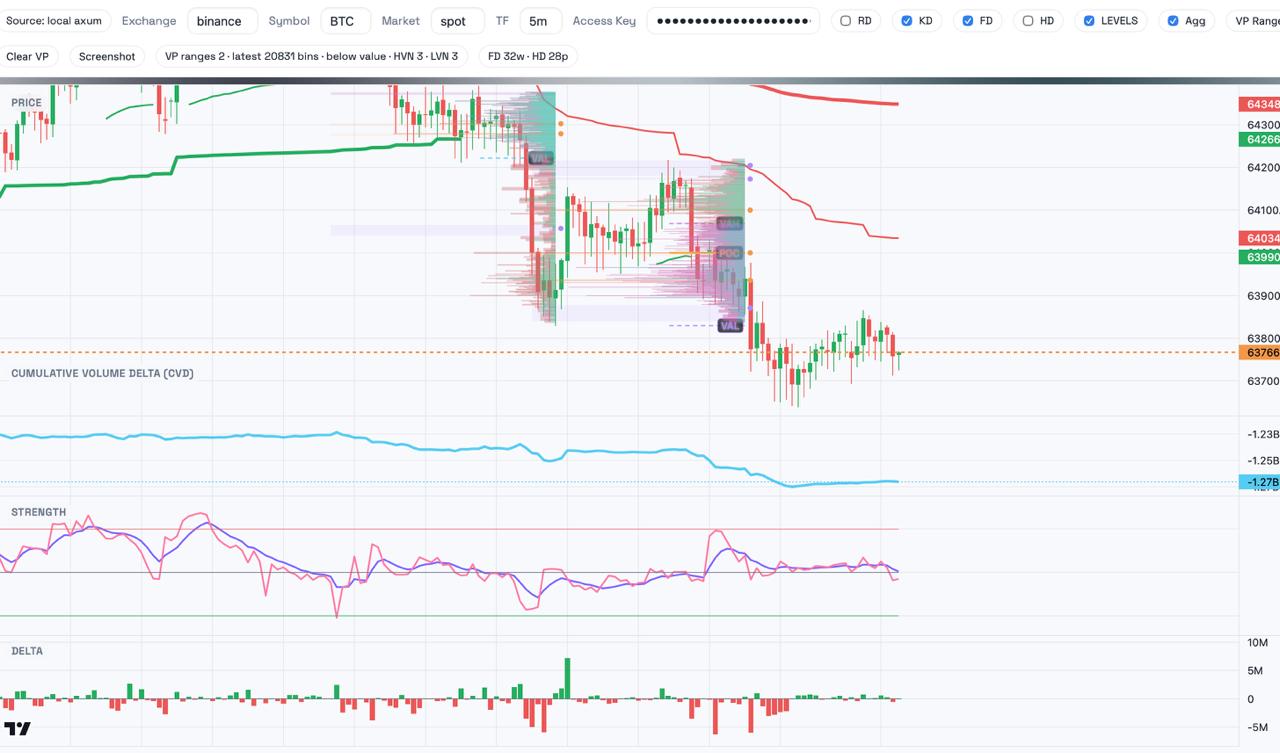Click the TradingView logo icon
1280x753 pixels.
17,728
